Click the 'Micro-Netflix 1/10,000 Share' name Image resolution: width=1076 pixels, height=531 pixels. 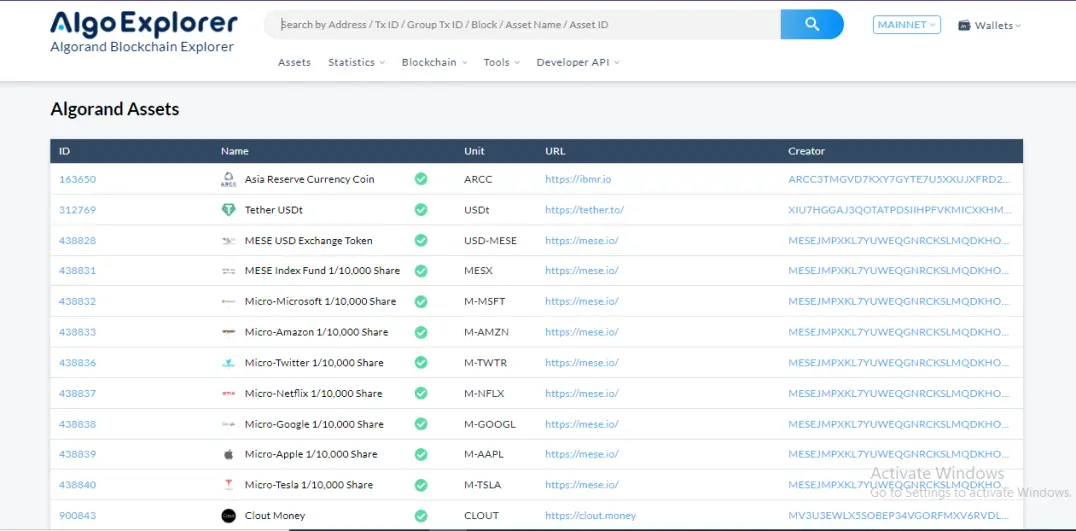(314, 393)
